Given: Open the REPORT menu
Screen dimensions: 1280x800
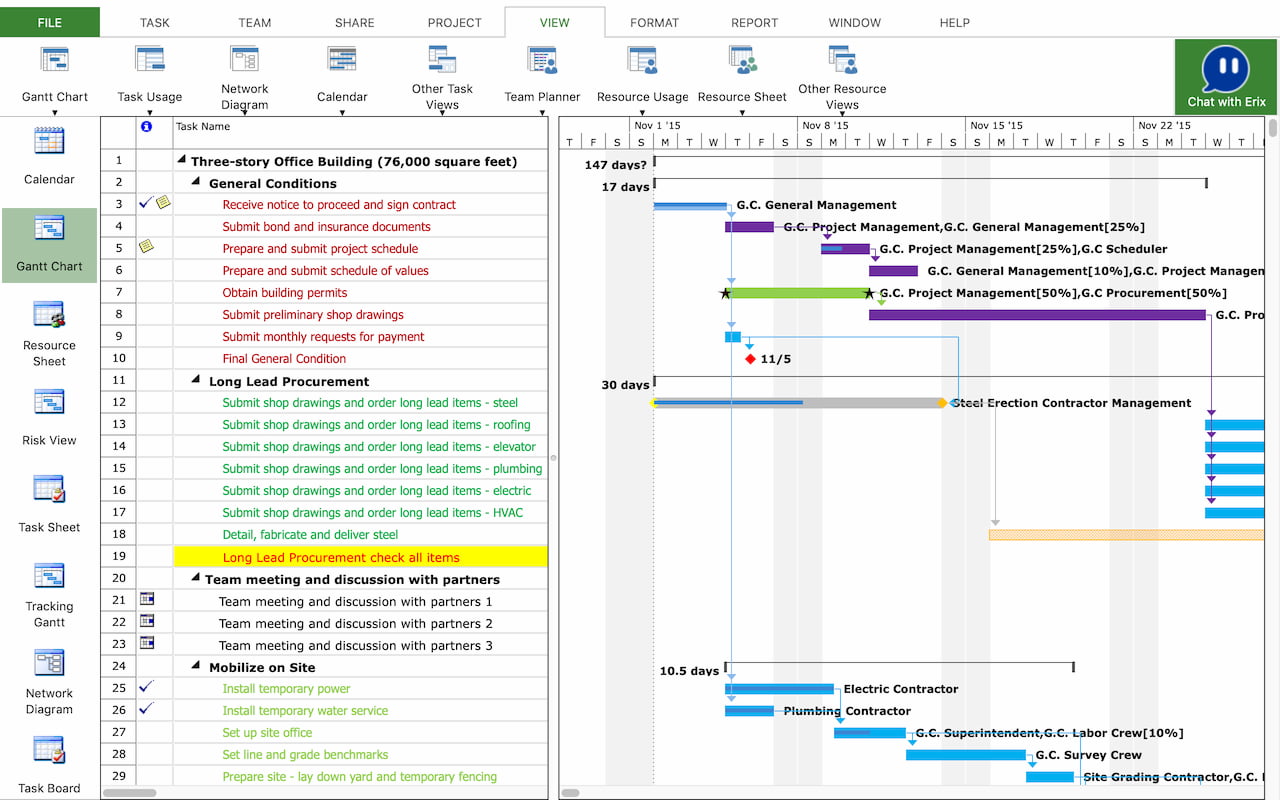Looking at the screenshot, I should [754, 22].
